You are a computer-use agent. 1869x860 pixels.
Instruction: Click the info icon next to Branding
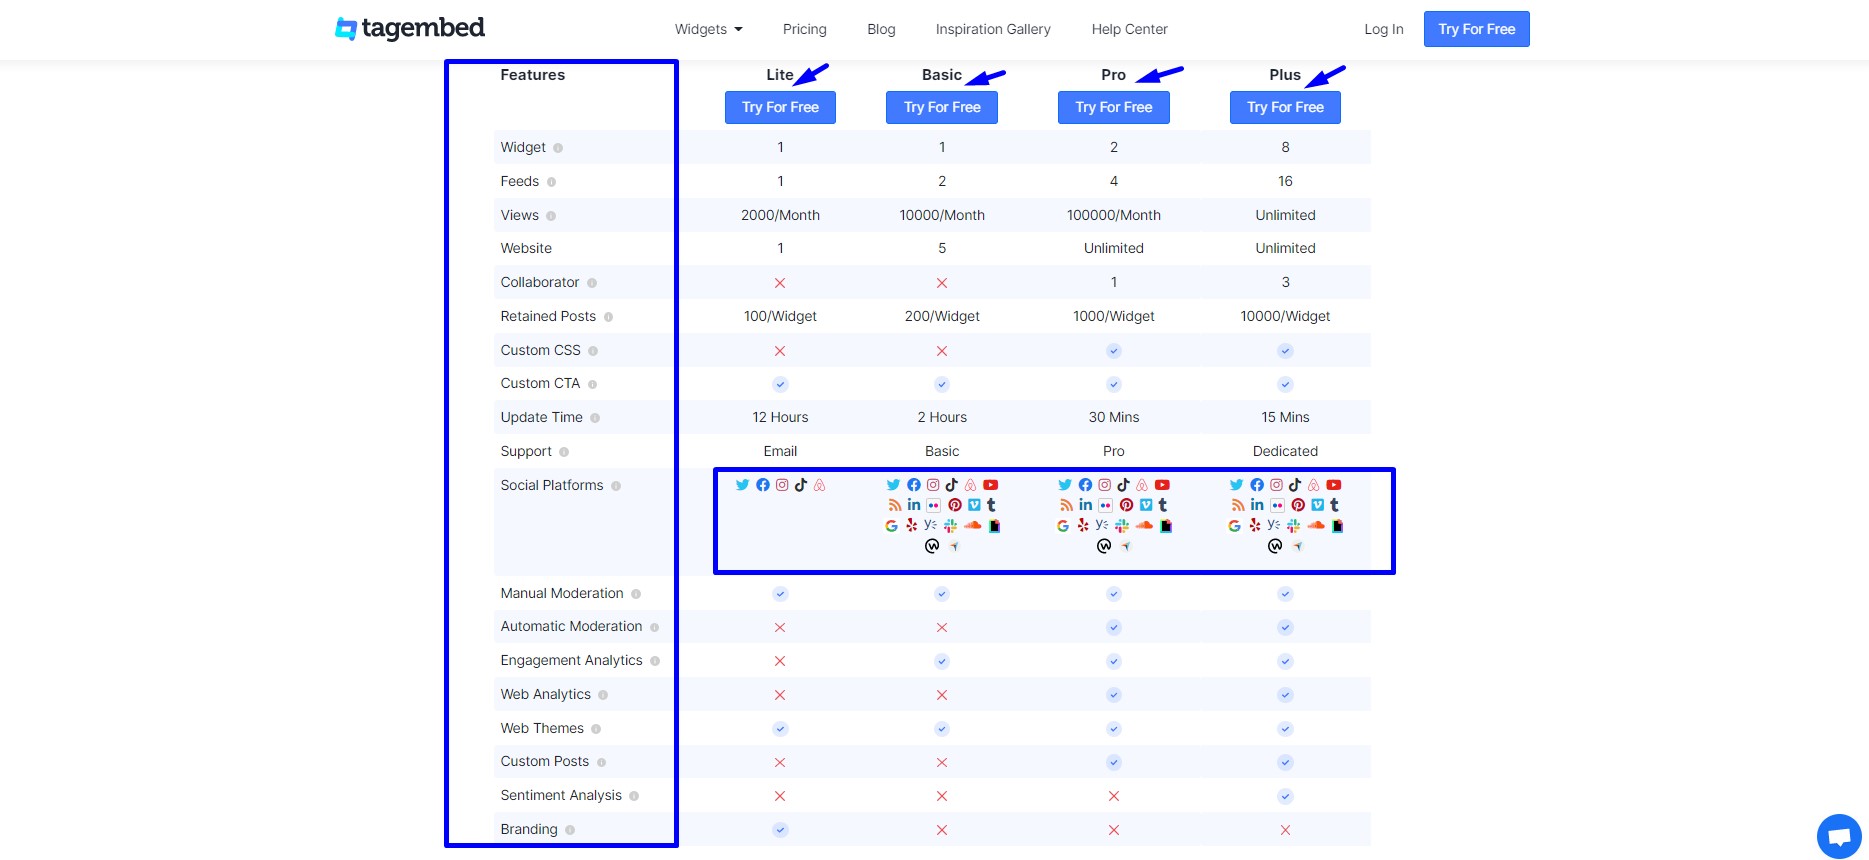tap(570, 830)
